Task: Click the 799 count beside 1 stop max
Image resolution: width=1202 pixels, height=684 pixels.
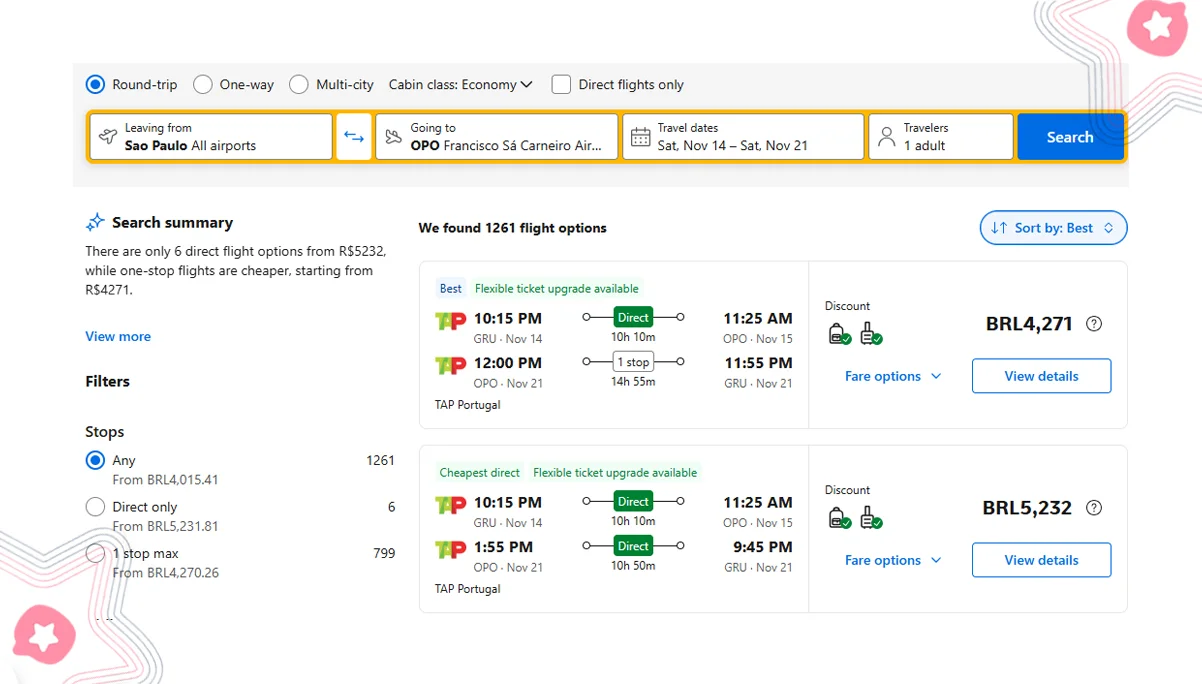Action: point(384,553)
